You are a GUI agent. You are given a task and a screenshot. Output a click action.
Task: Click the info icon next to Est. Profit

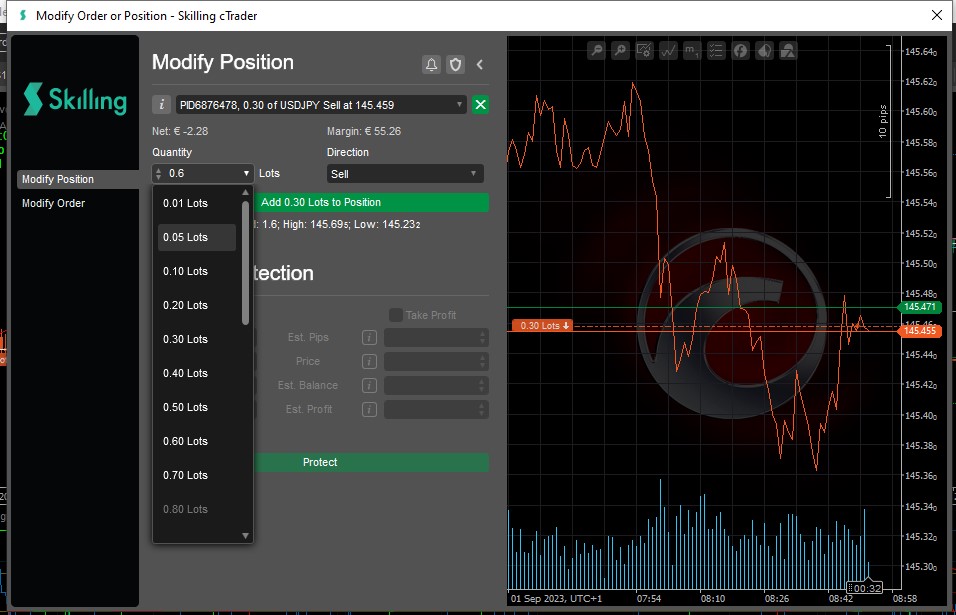click(369, 410)
